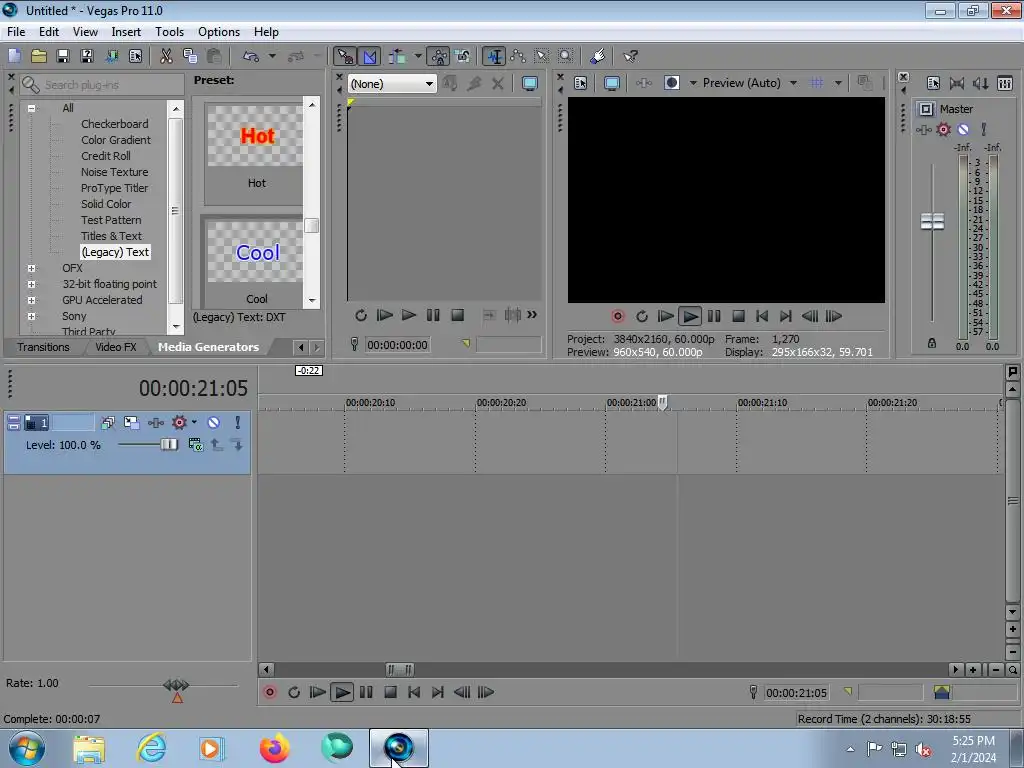Select the Checkerboard generator
Screen dimensions: 1024x768
click(x=114, y=124)
